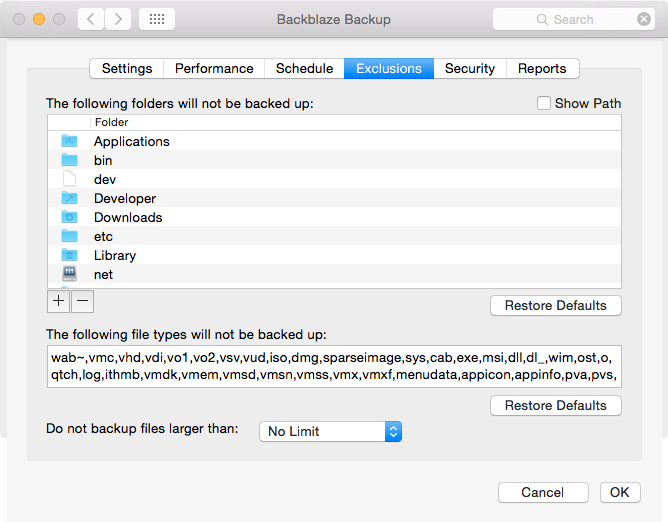The image size is (668, 522).
Task: Go back with the left arrow button
Action: (90, 19)
